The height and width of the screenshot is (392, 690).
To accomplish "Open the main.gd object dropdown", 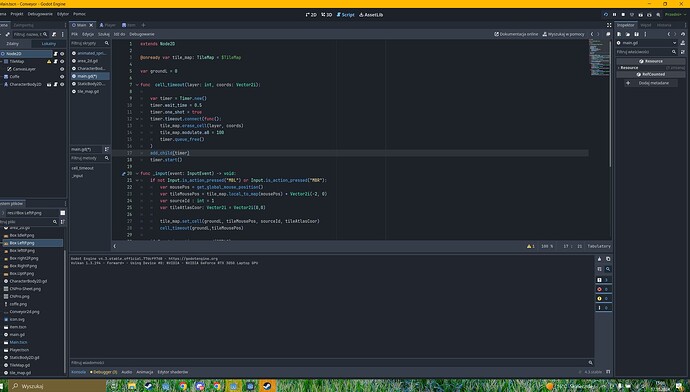I will [647, 43].
